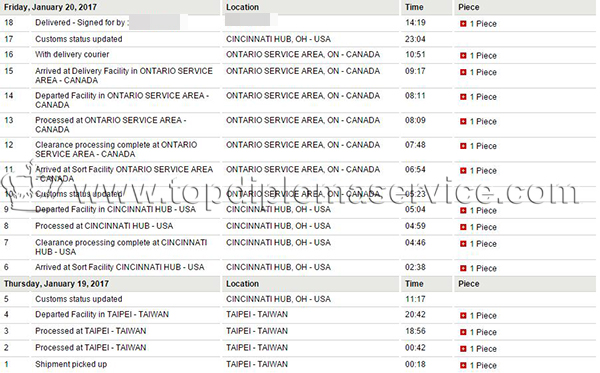Click row number 6
This screenshot has width=600, height=373.
coord(6,267)
